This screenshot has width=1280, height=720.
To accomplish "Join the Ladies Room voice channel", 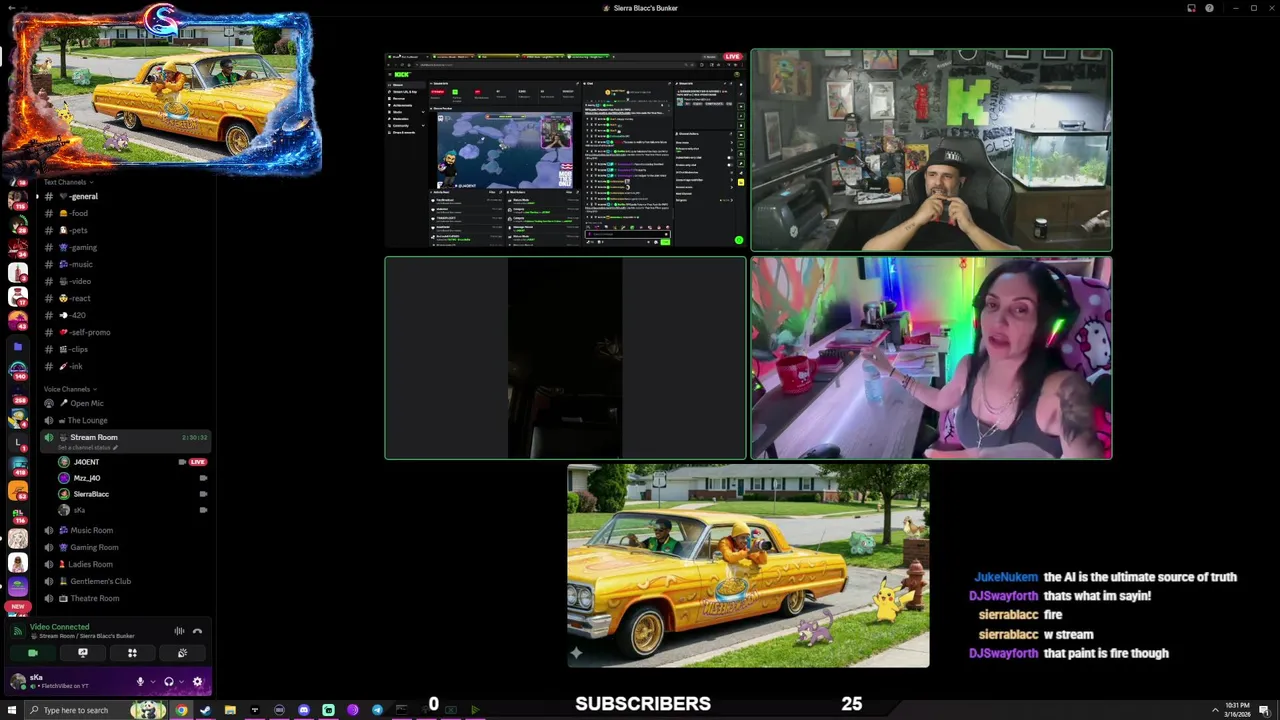I will click(125, 564).
